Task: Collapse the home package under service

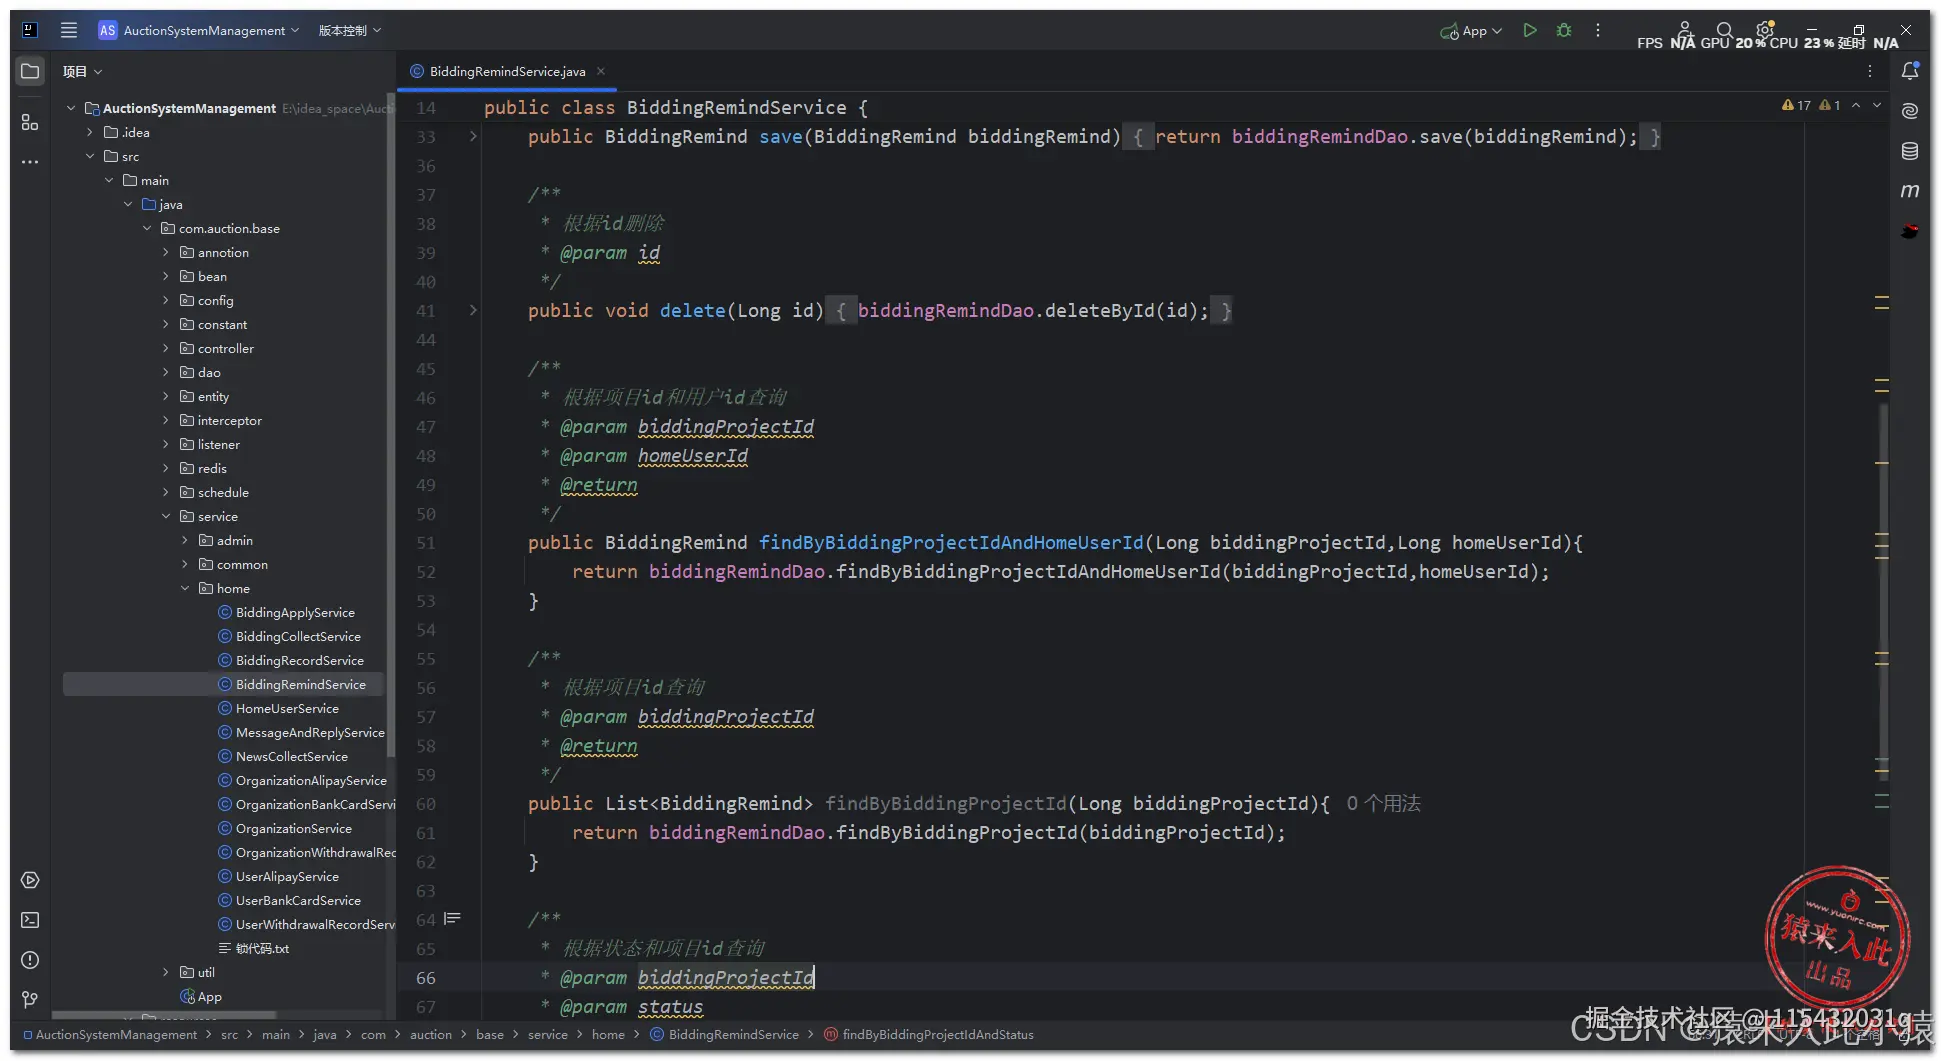Action: coord(185,588)
